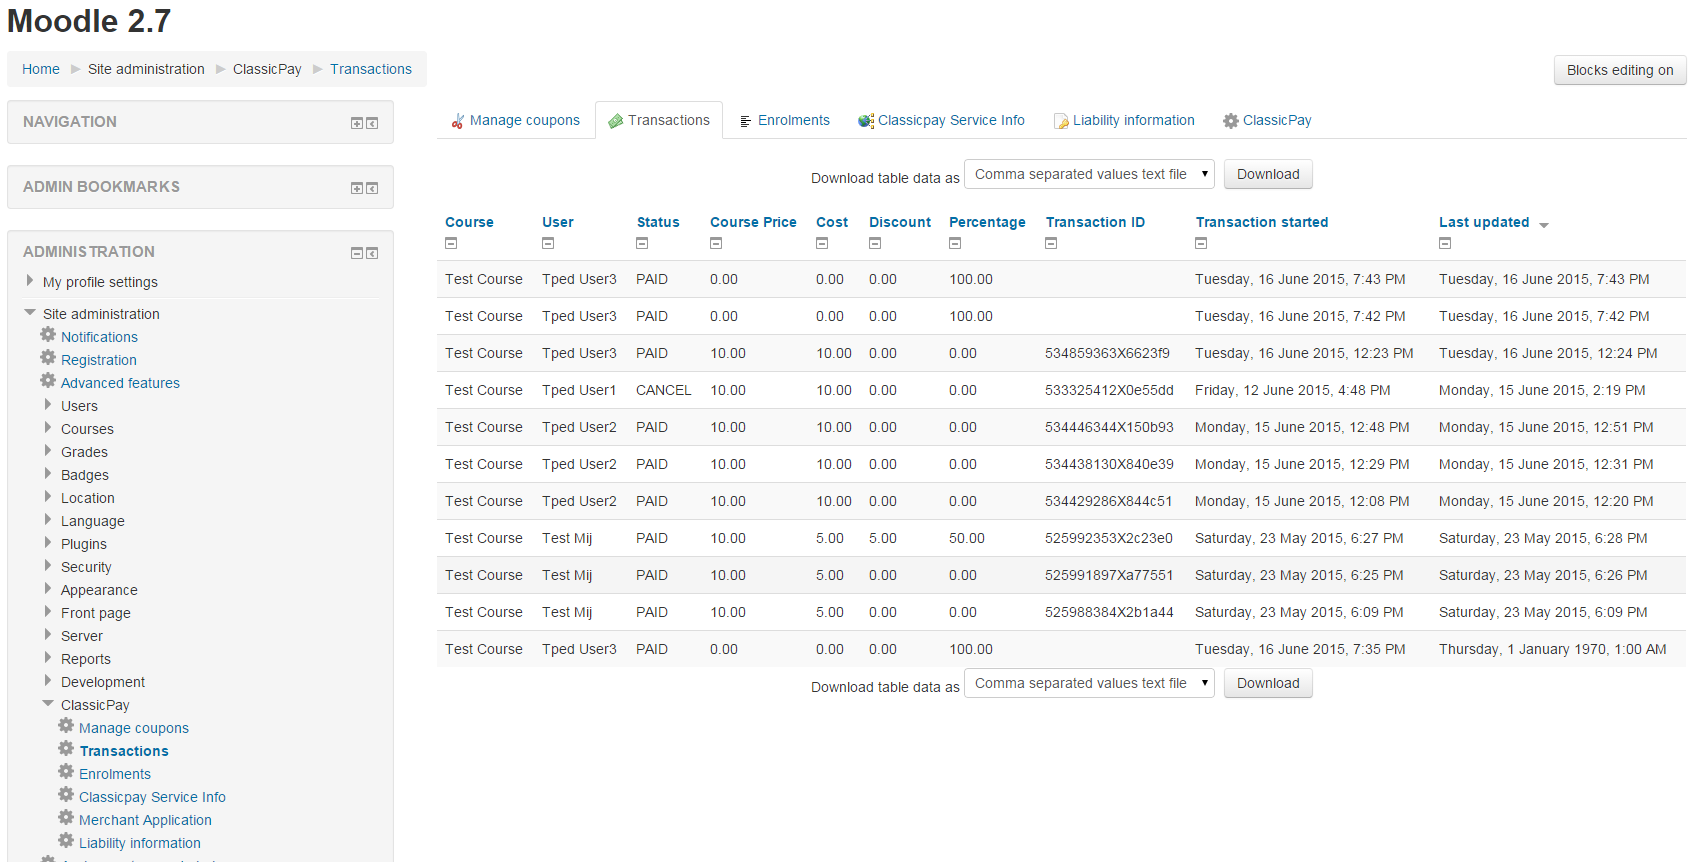Open the ClassicPay settings tab

coord(1267,120)
